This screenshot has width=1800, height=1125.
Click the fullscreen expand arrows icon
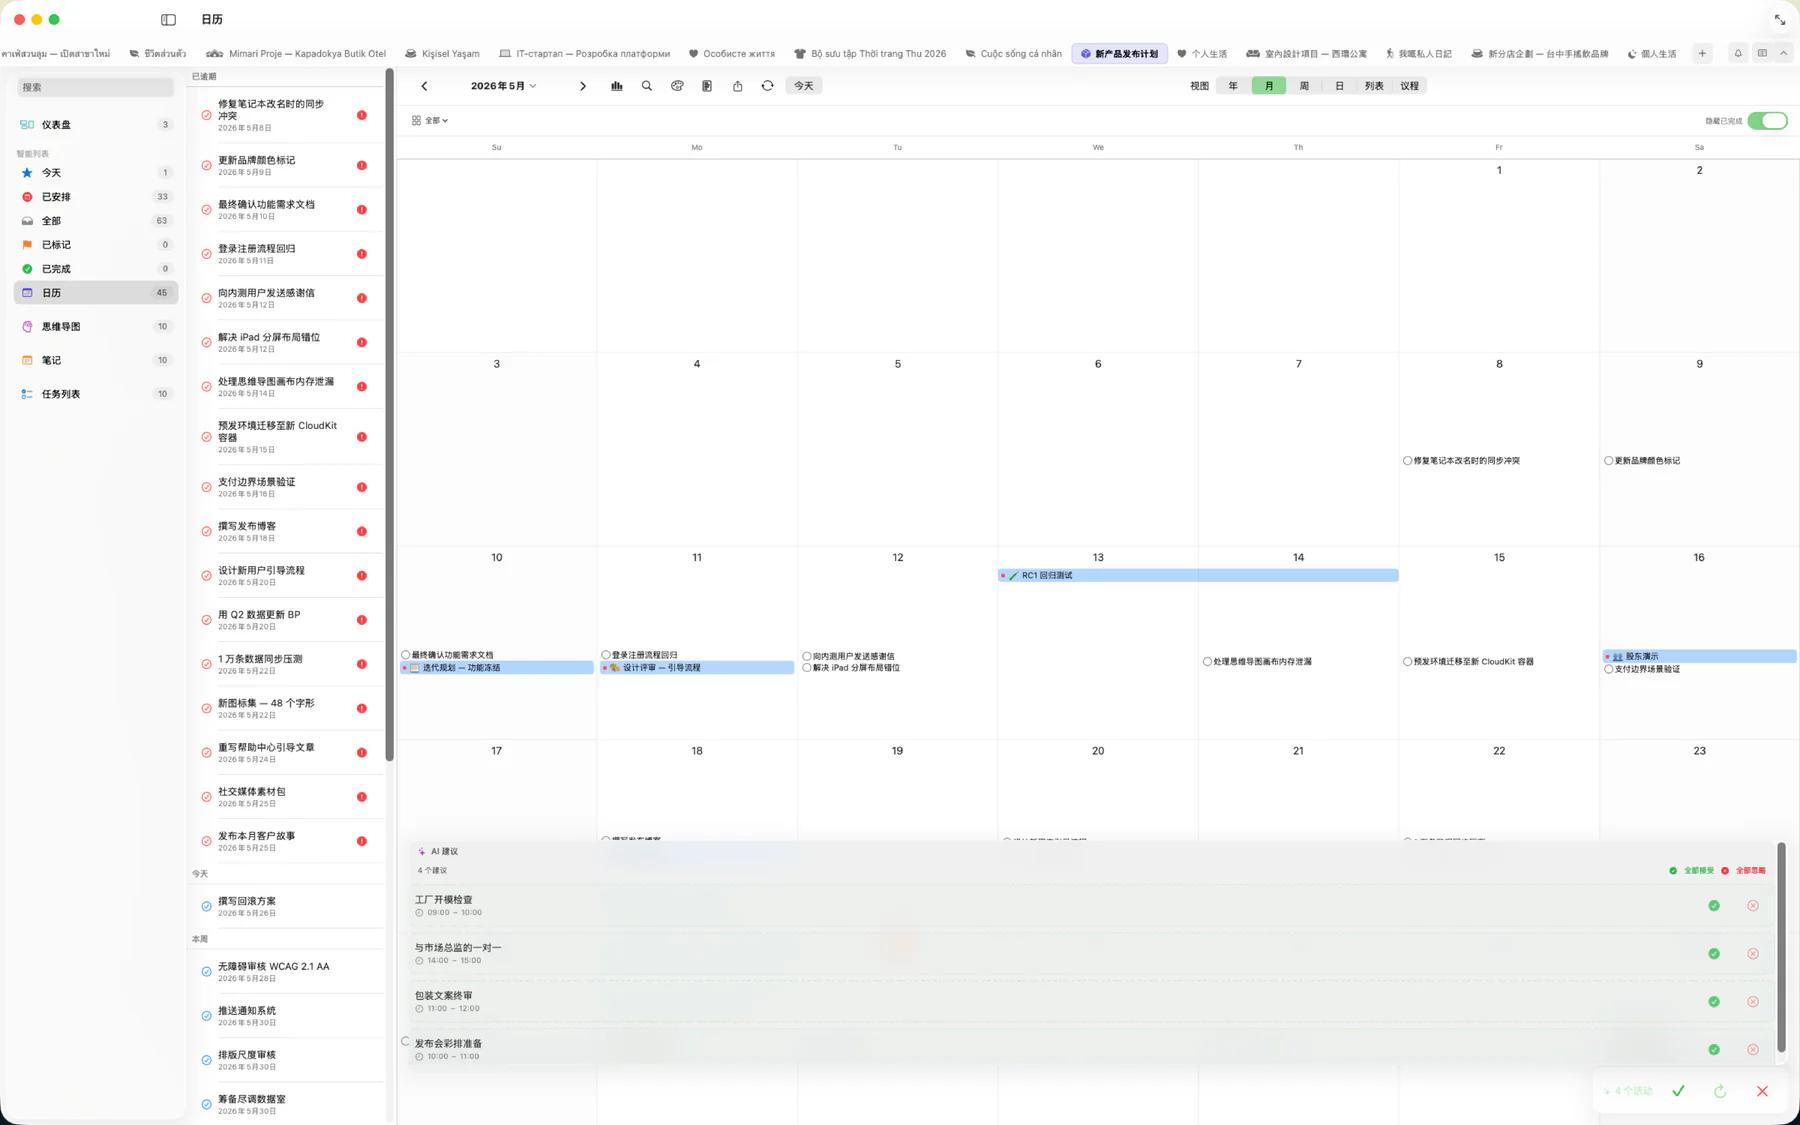(1780, 20)
